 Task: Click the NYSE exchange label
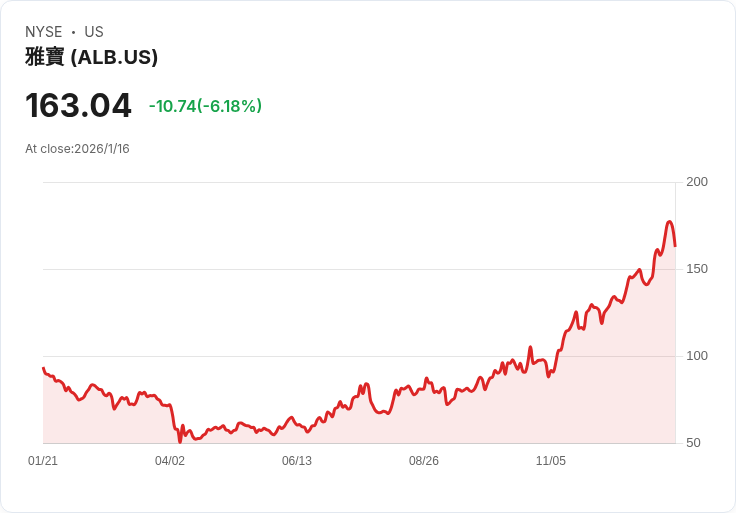[x=43, y=32]
